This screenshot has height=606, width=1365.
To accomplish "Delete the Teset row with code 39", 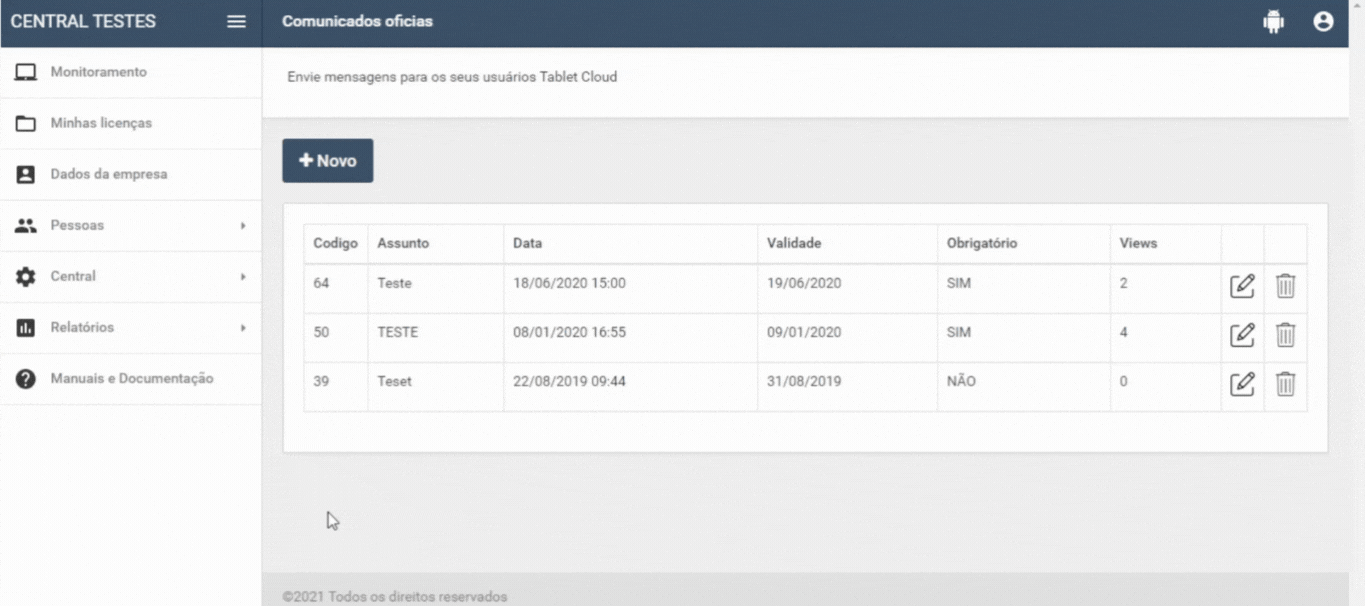I will pyautogui.click(x=1285, y=384).
